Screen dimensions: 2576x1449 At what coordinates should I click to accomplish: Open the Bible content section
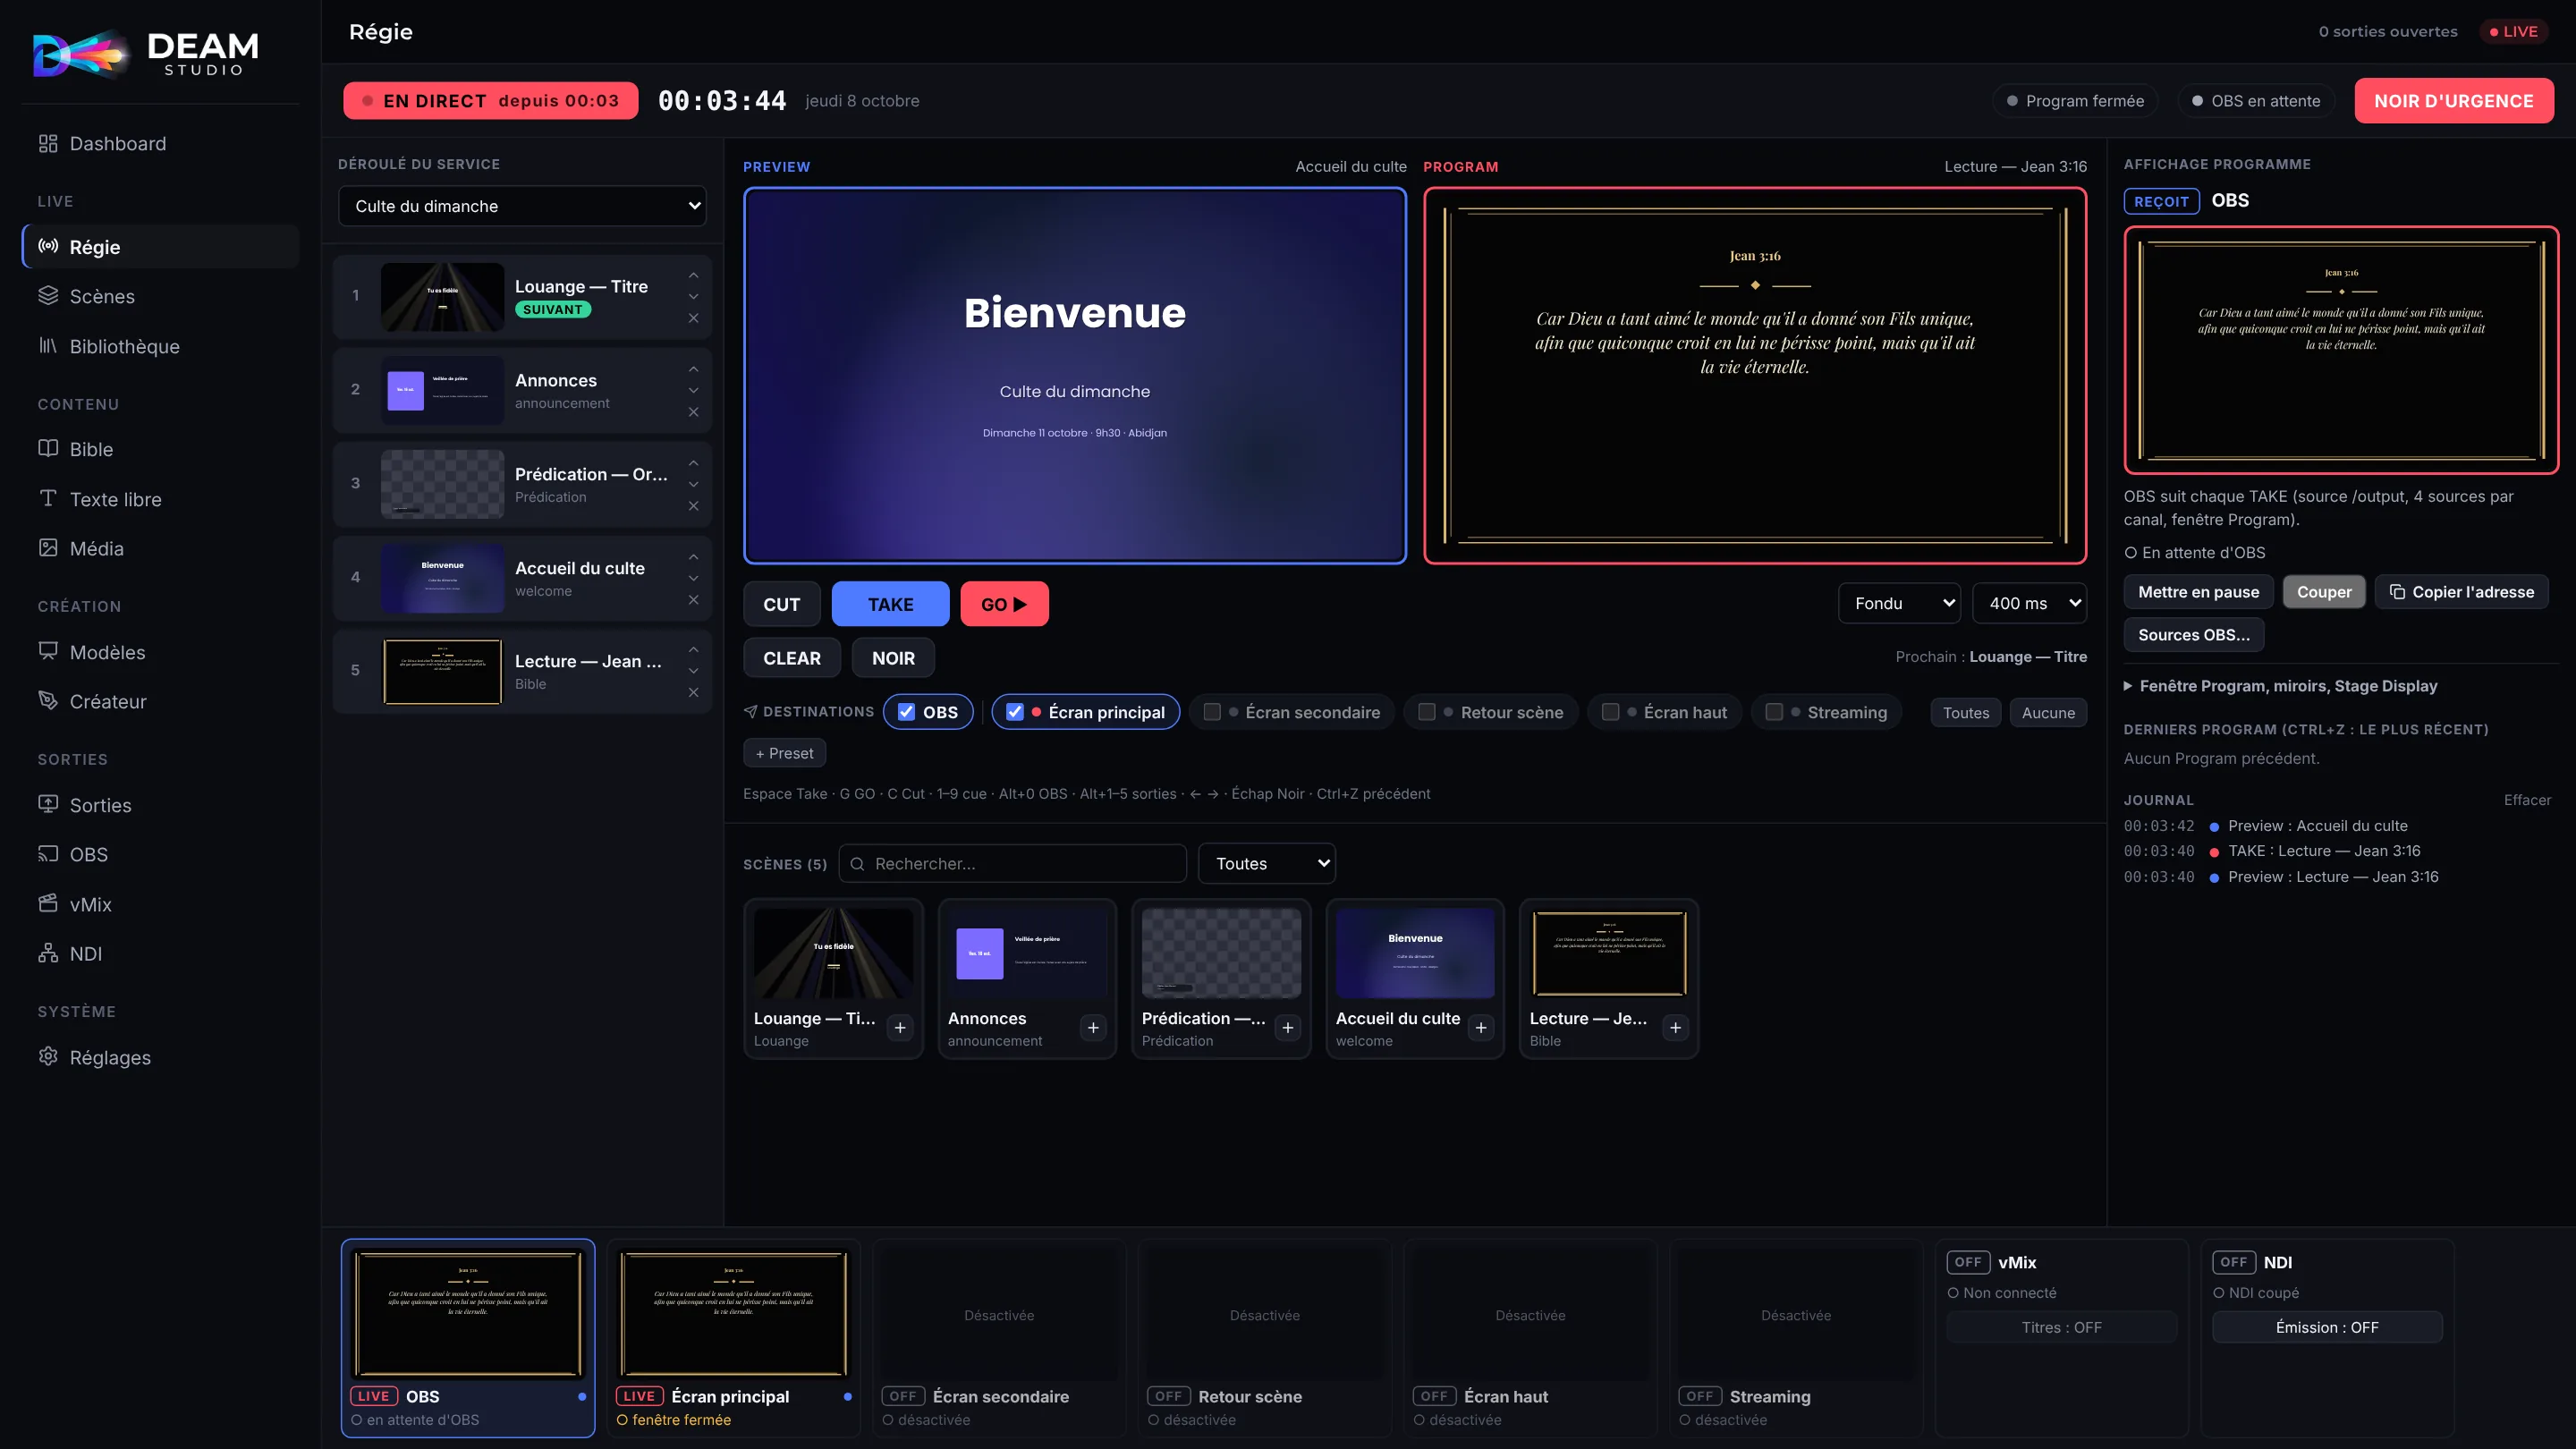(160, 450)
